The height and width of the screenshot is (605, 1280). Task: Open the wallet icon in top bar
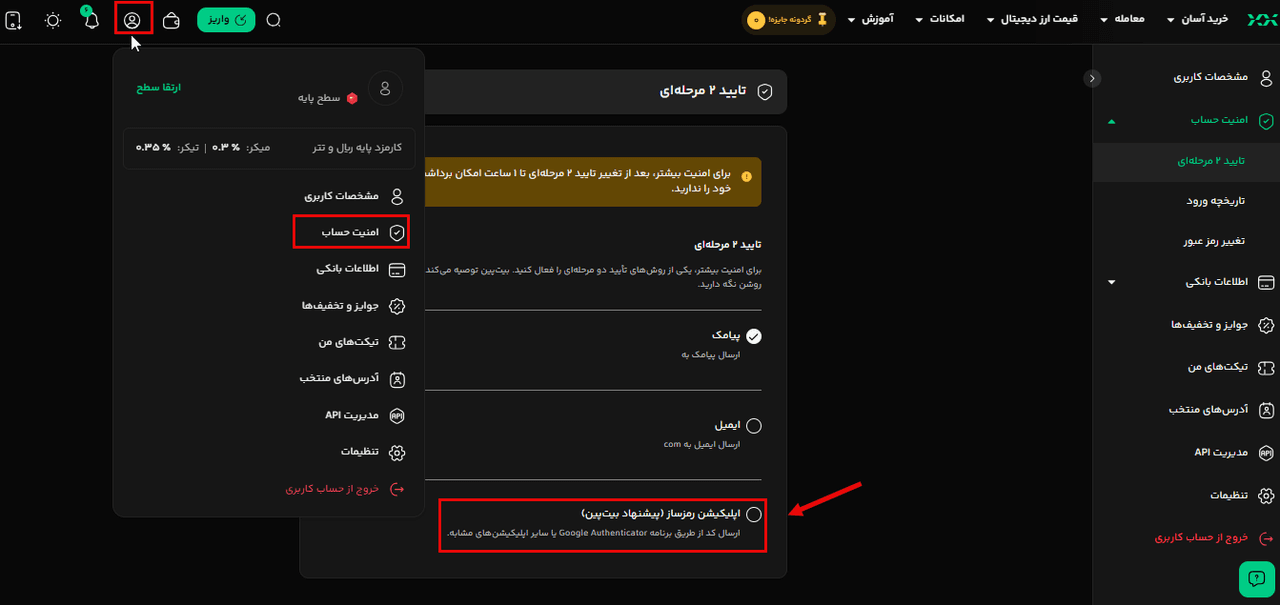click(x=171, y=20)
